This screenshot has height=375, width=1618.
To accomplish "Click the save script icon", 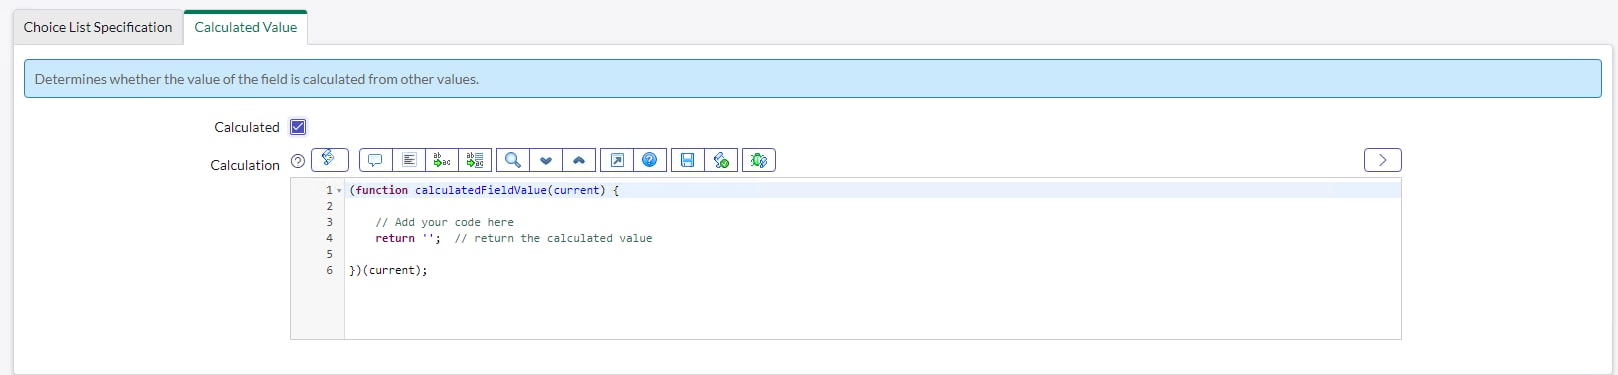I will [688, 160].
